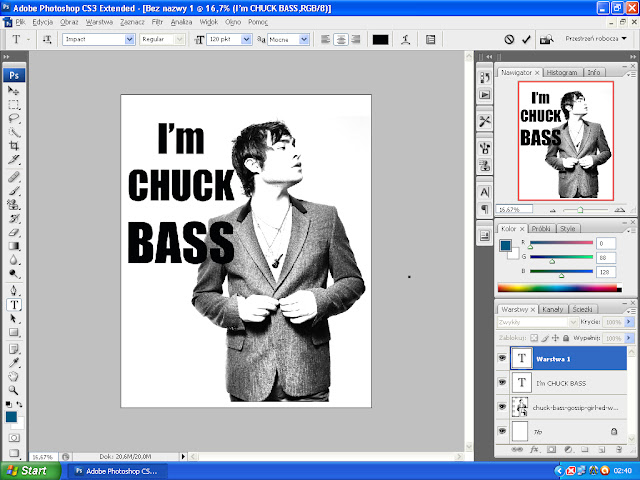This screenshot has height=480, width=640.
Task: Add a layer style (fx)
Action: tap(534, 449)
